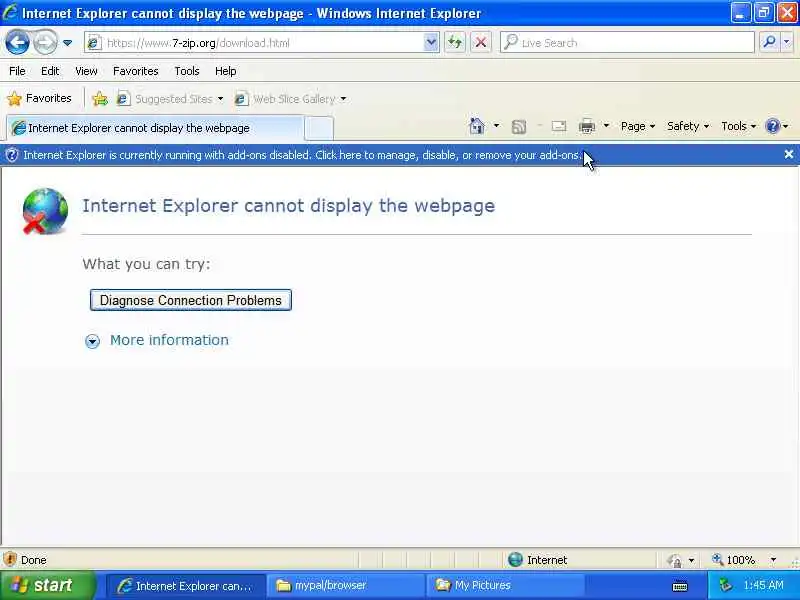
Task: Click the Internet Explorer title bar logo
Action: point(10,12)
